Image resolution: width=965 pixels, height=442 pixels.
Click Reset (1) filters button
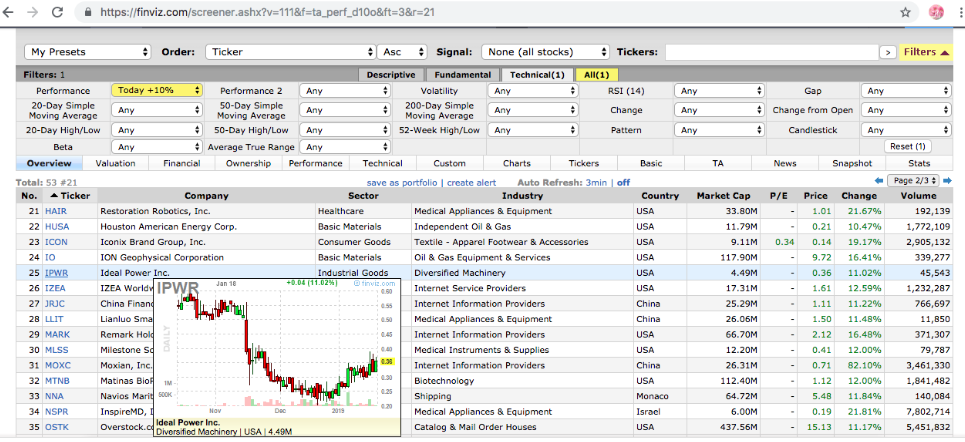point(907,147)
